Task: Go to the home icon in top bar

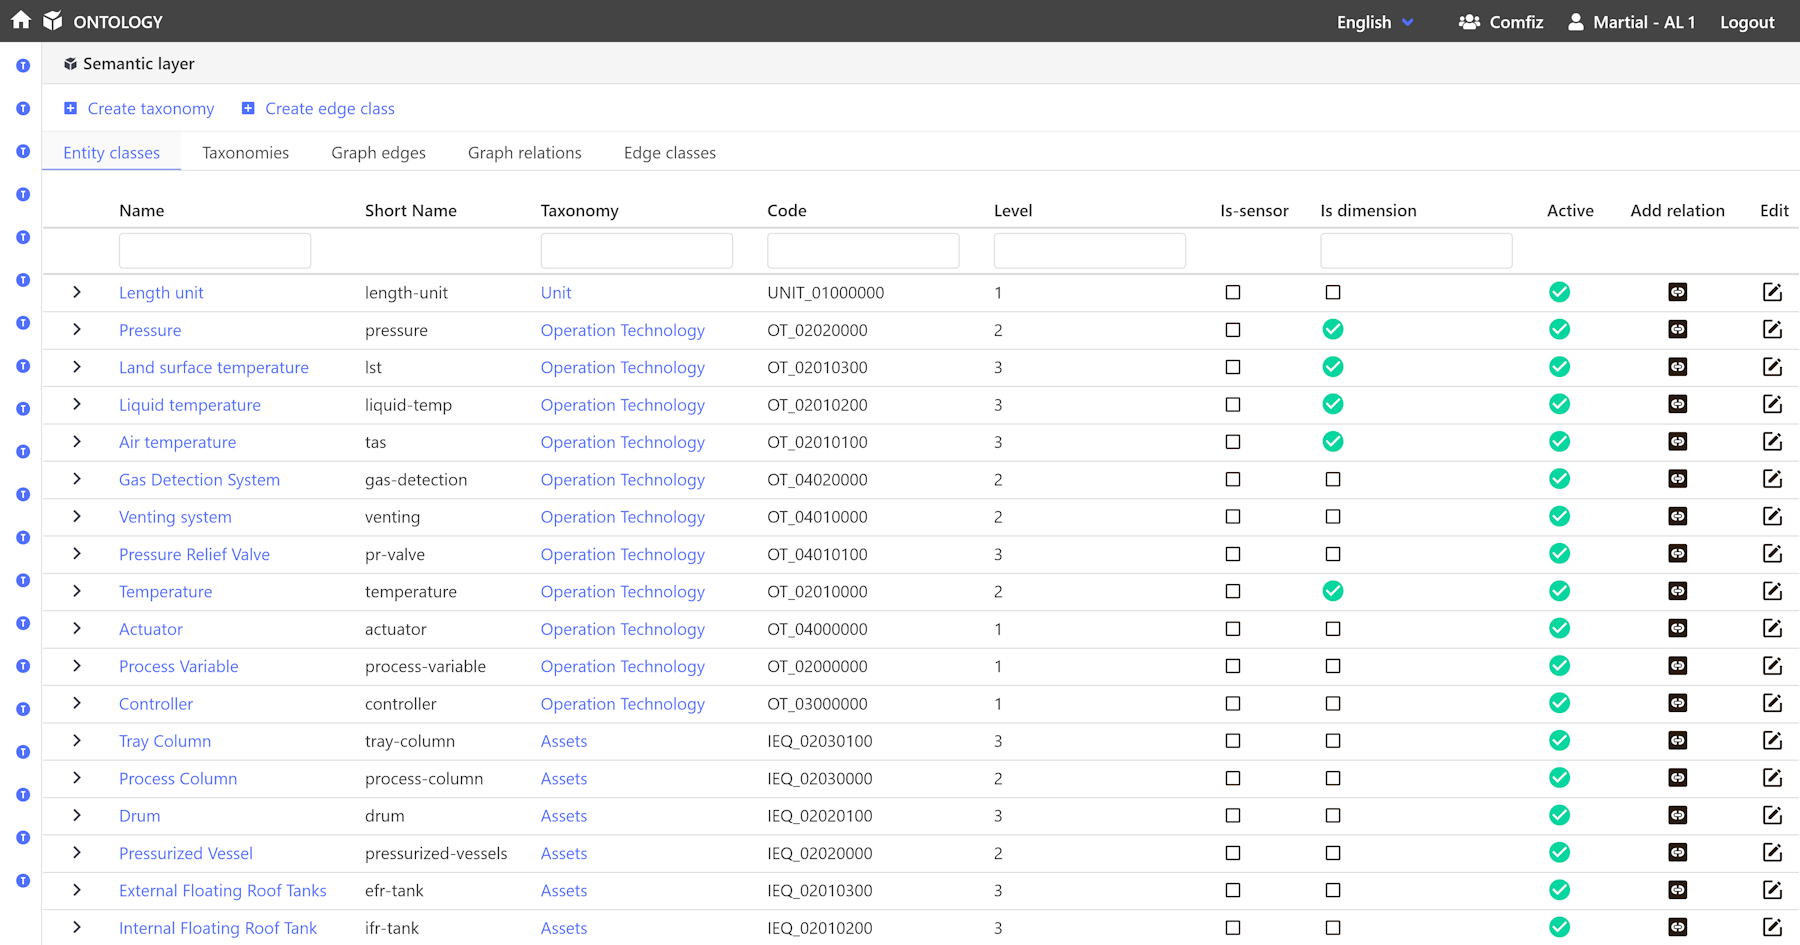Action: [21, 20]
